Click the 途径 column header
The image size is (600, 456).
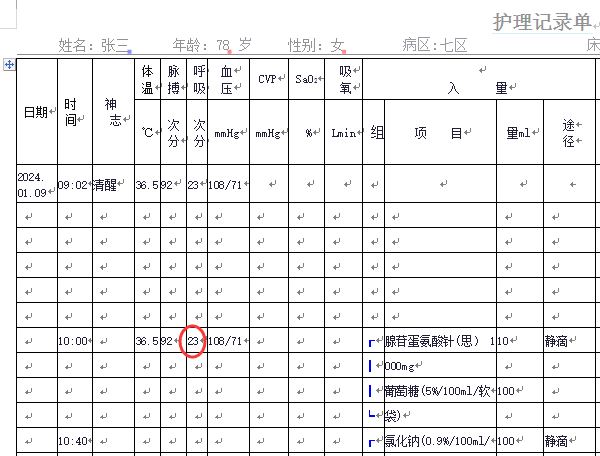[569, 132]
